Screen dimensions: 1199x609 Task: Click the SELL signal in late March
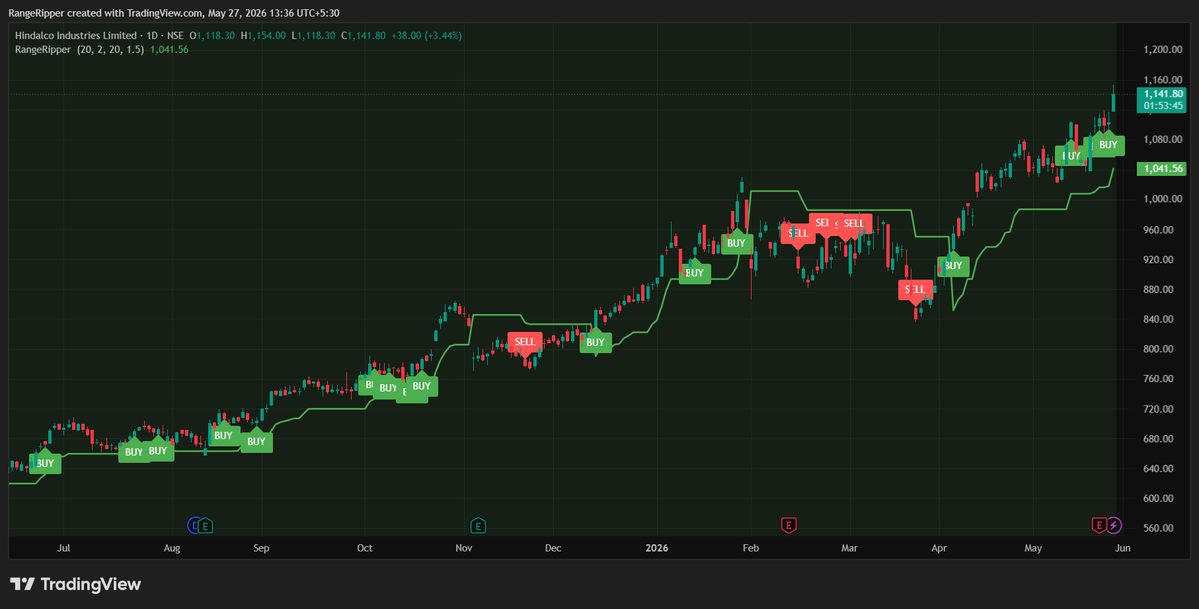tap(915, 289)
